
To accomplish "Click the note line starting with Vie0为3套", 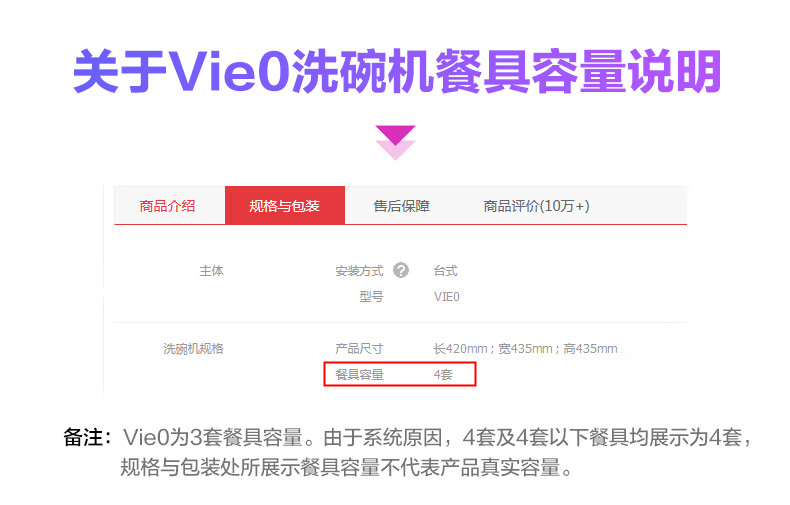I will [437, 437].
